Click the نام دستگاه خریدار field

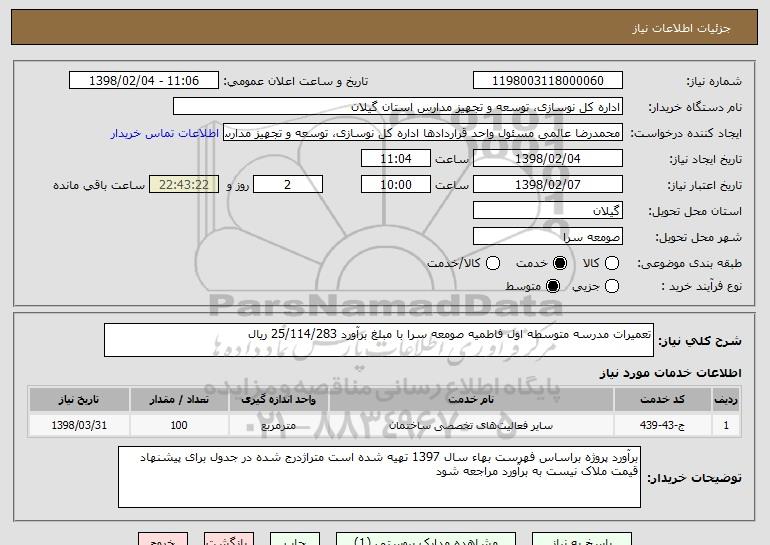coord(398,107)
